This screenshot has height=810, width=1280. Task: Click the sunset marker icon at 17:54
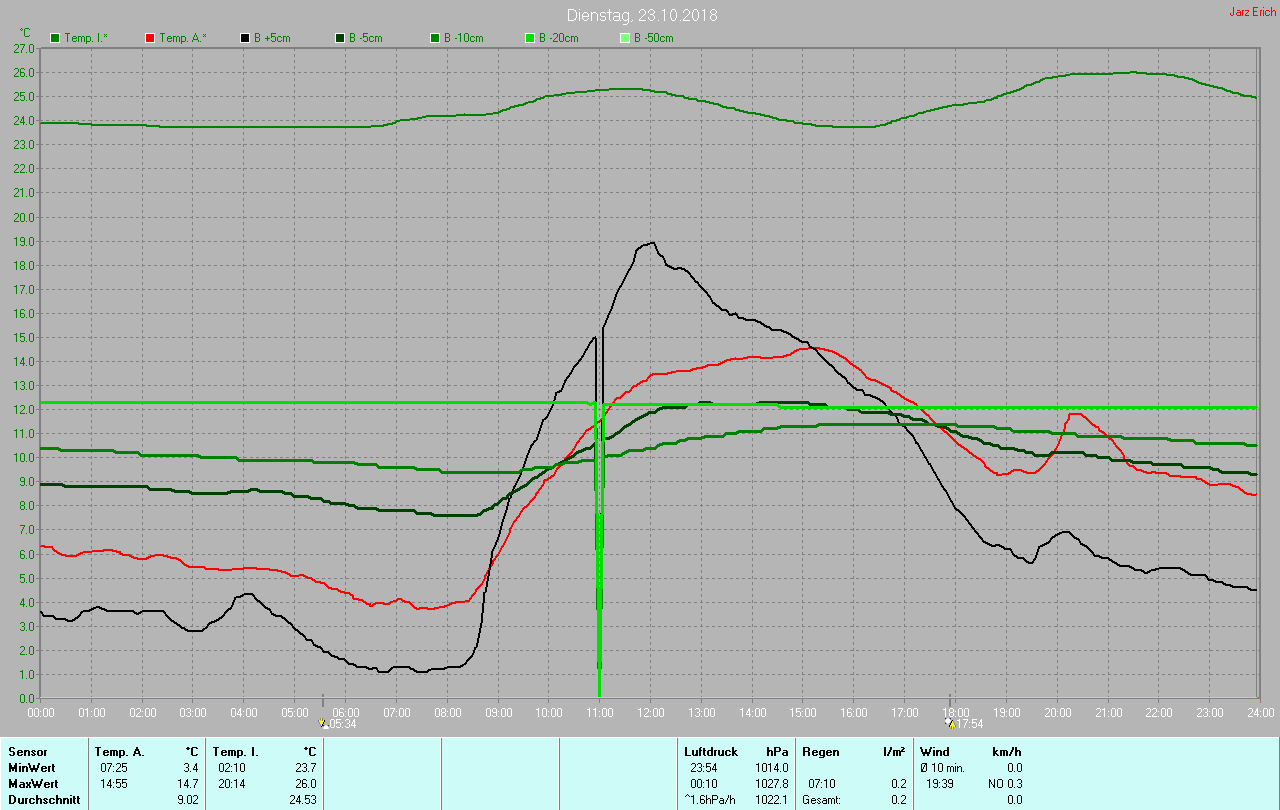click(x=949, y=722)
